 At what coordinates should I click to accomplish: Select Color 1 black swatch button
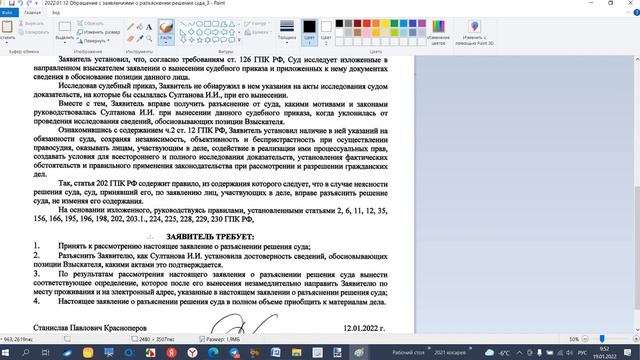(x=309, y=32)
